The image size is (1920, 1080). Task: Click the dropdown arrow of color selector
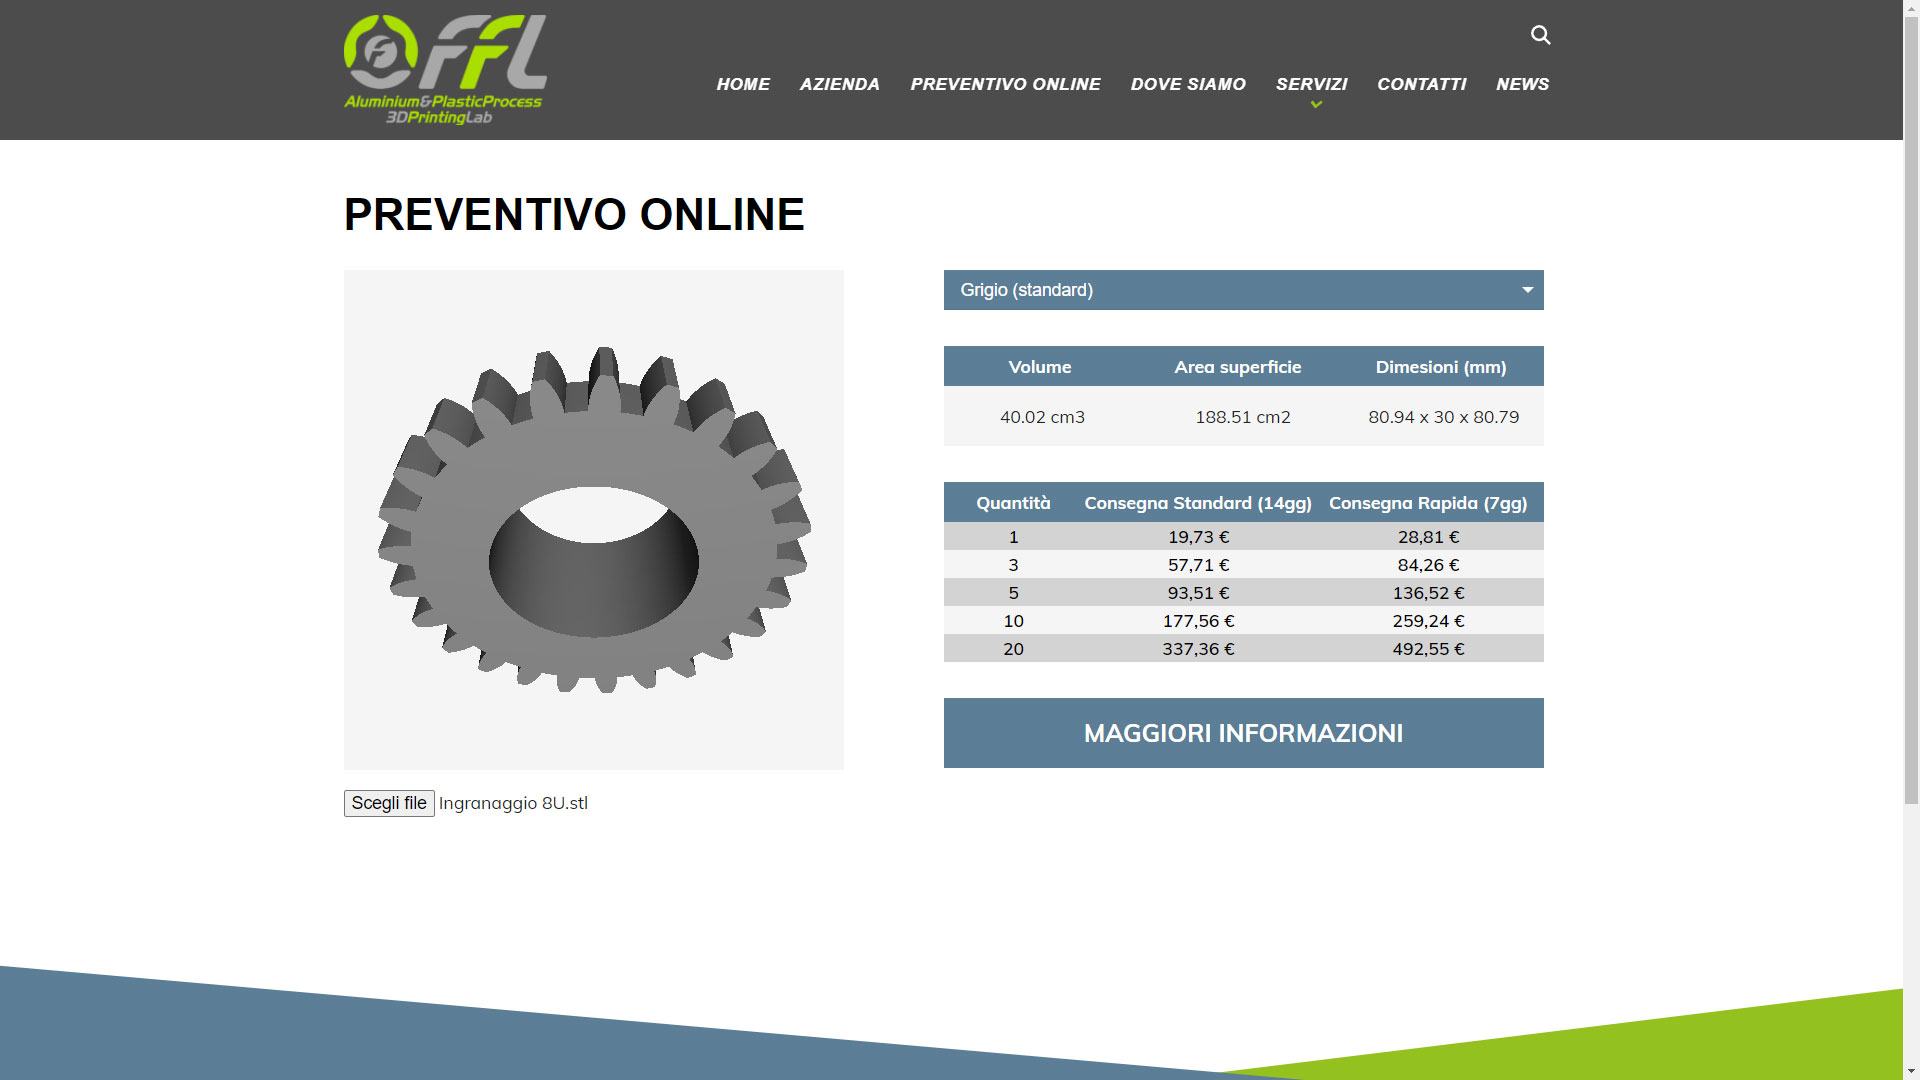[x=1527, y=290]
